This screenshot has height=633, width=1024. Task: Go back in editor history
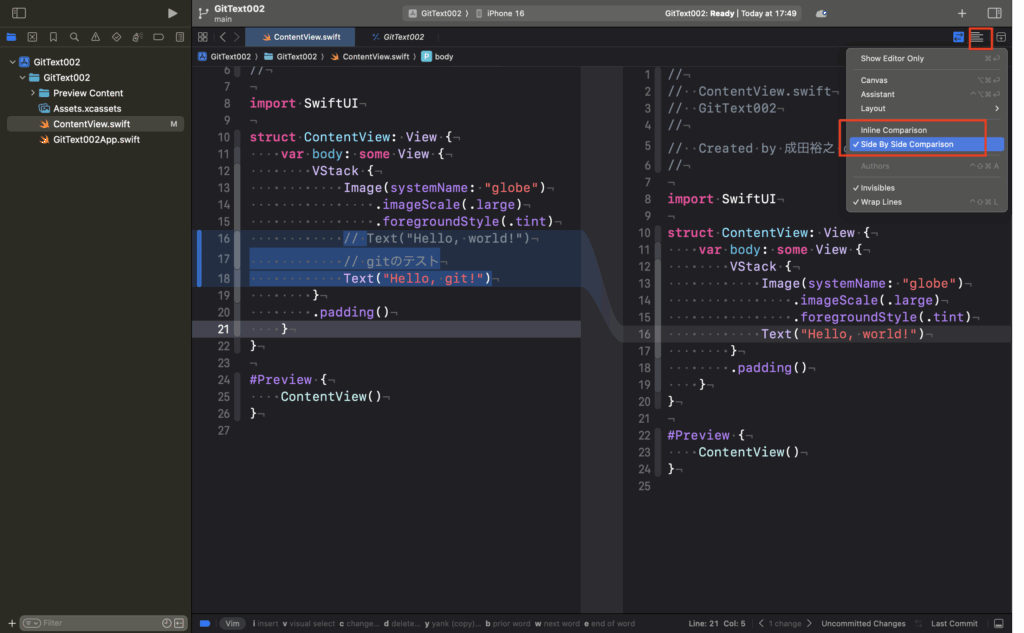223,37
